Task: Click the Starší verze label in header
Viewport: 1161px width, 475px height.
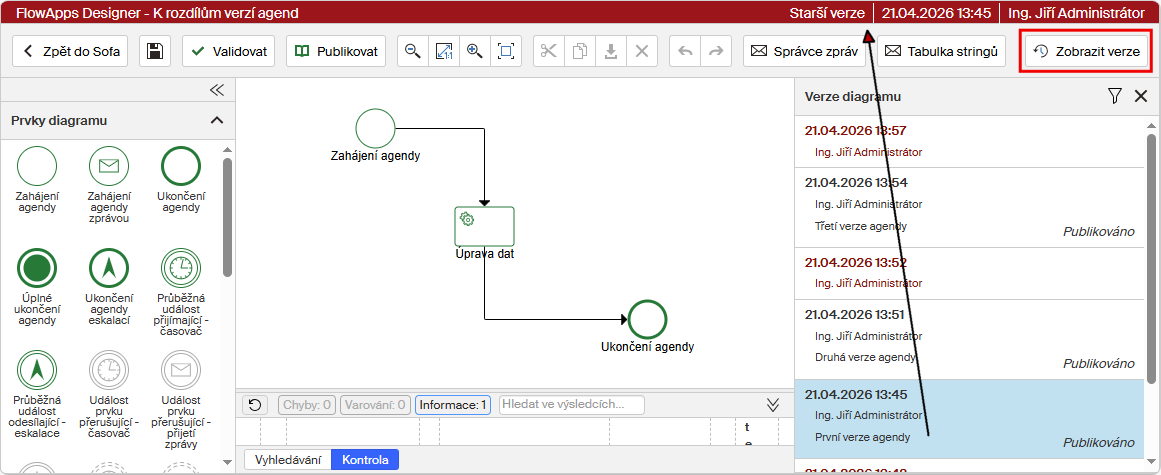Action: point(826,13)
